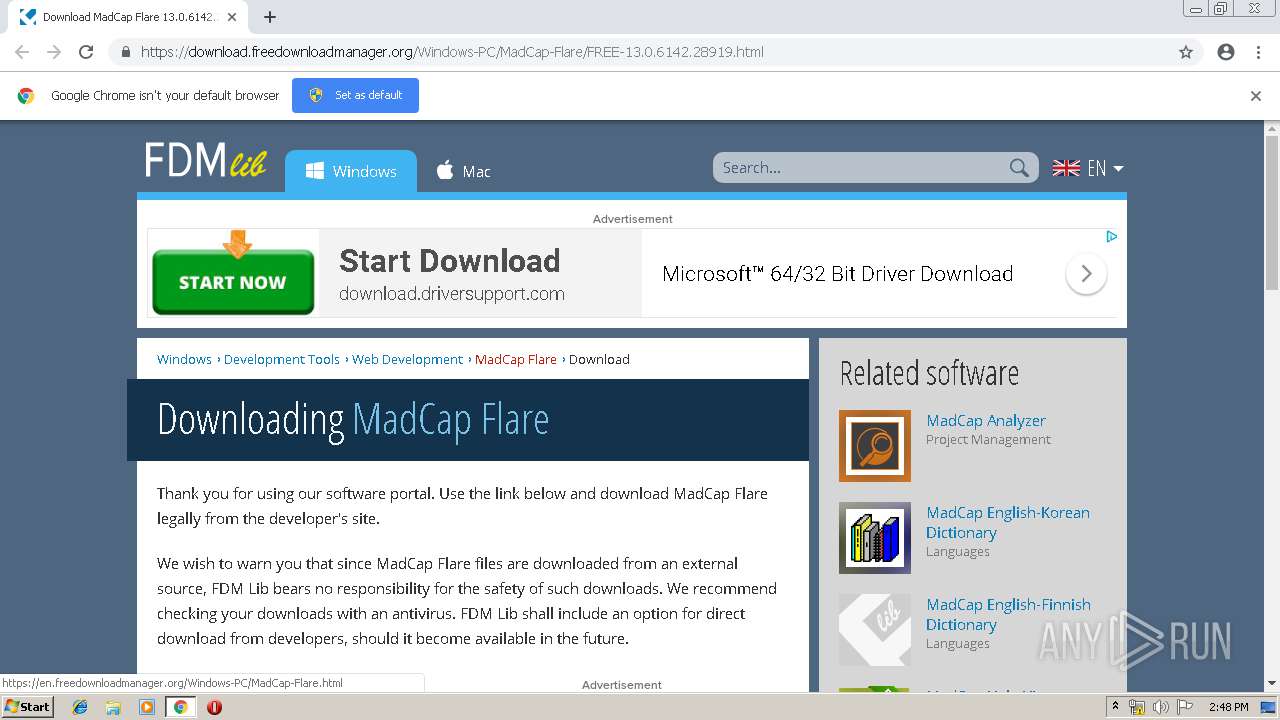Click the MadCap Analyzer icon thumbnail

point(875,446)
